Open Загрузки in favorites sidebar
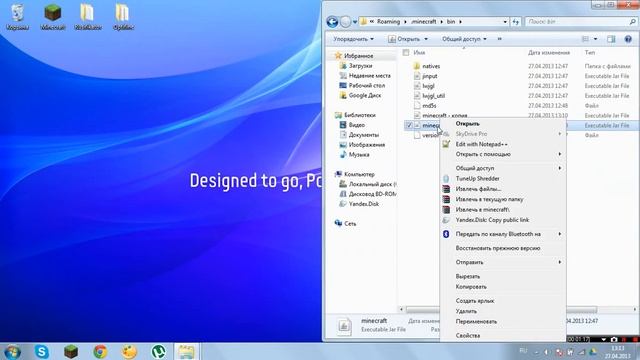 [x=360, y=66]
